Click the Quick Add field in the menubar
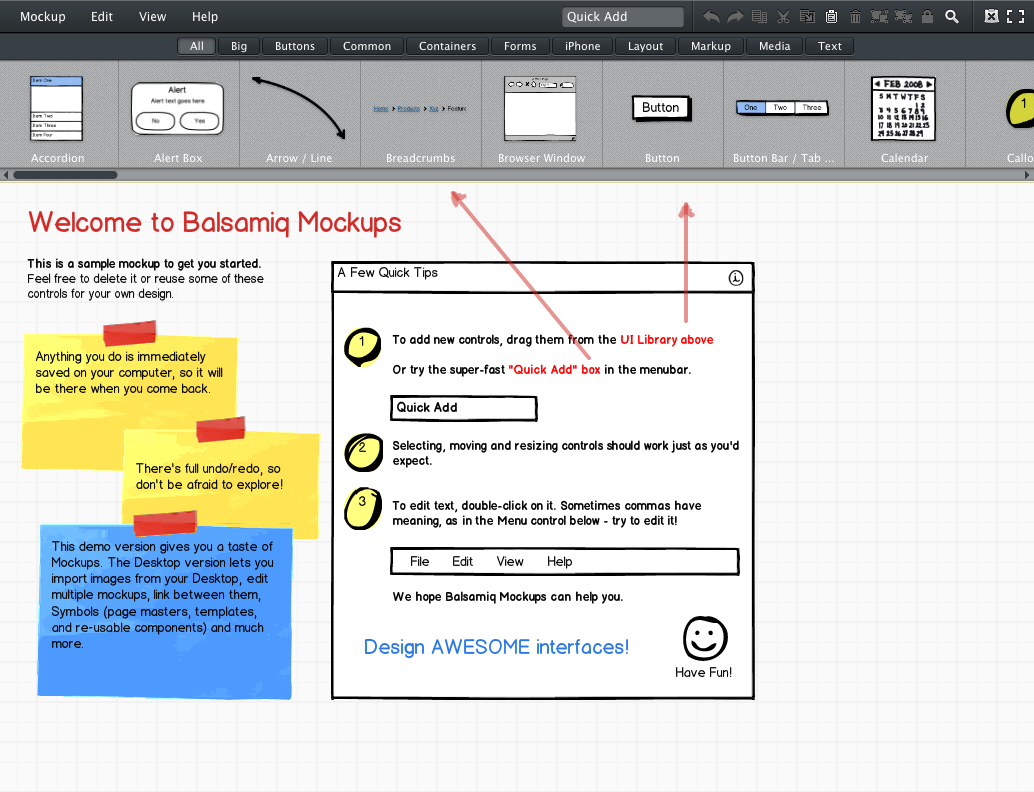Viewport: 1034px width, 792px height. (x=622, y=17)
